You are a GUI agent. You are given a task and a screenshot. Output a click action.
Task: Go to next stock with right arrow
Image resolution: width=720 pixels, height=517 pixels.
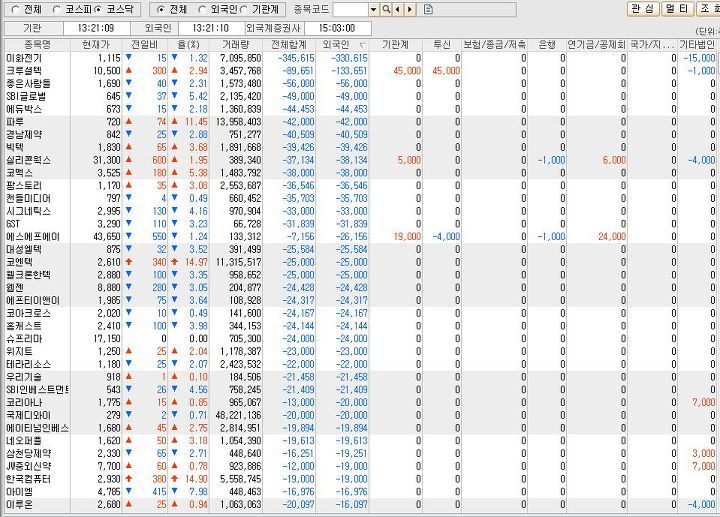[x=410, y=9]
